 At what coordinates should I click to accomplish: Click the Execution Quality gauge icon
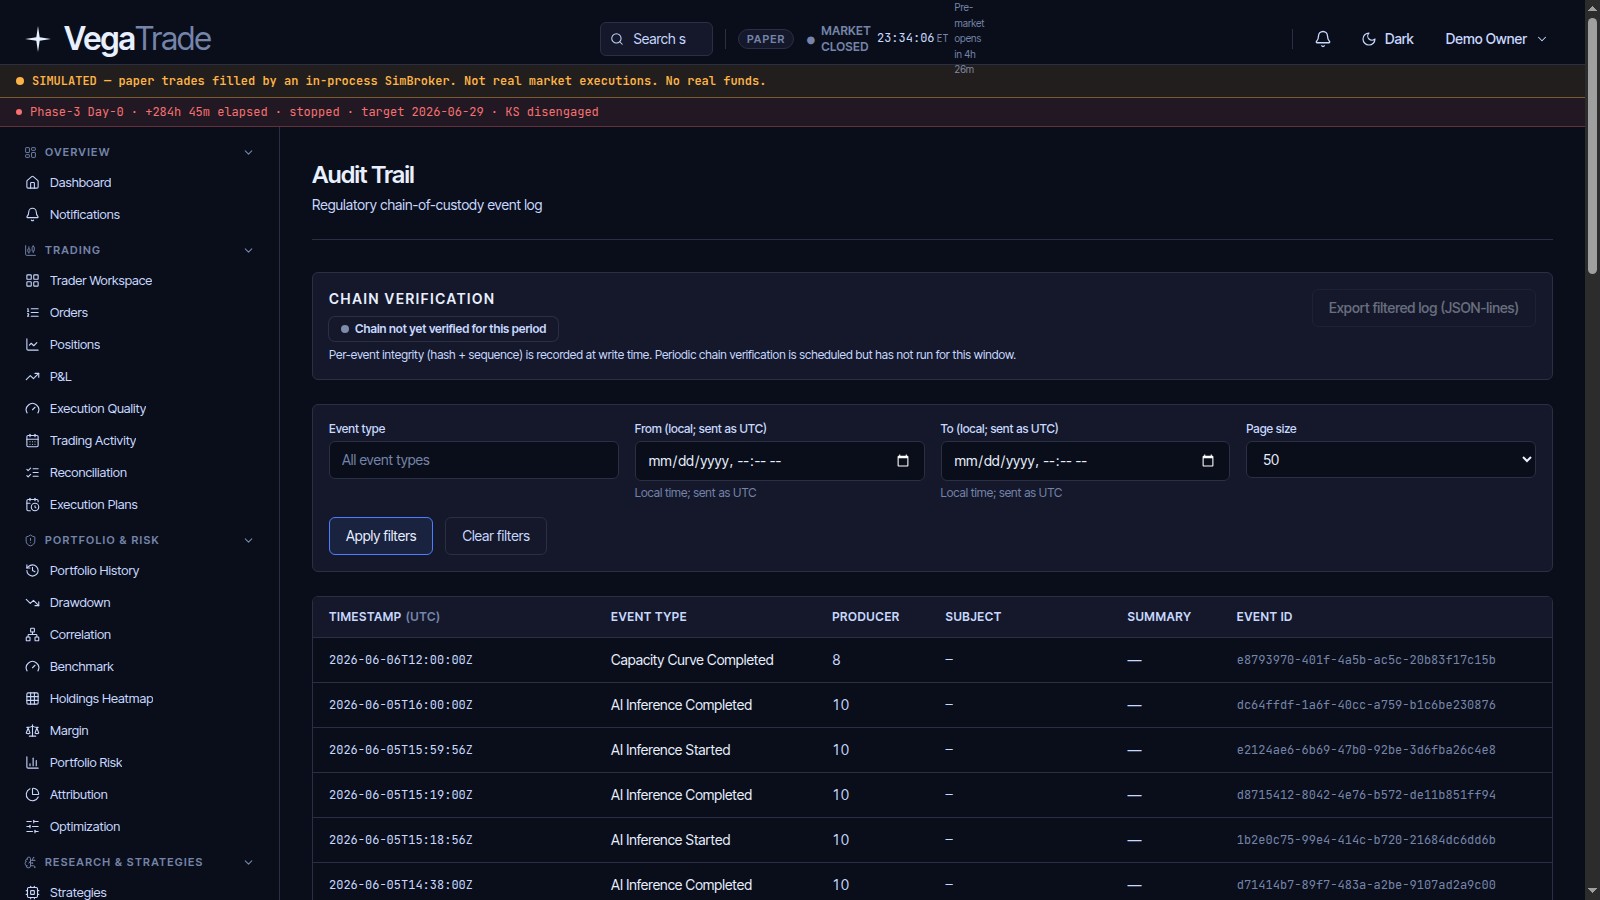pos(32,409)
